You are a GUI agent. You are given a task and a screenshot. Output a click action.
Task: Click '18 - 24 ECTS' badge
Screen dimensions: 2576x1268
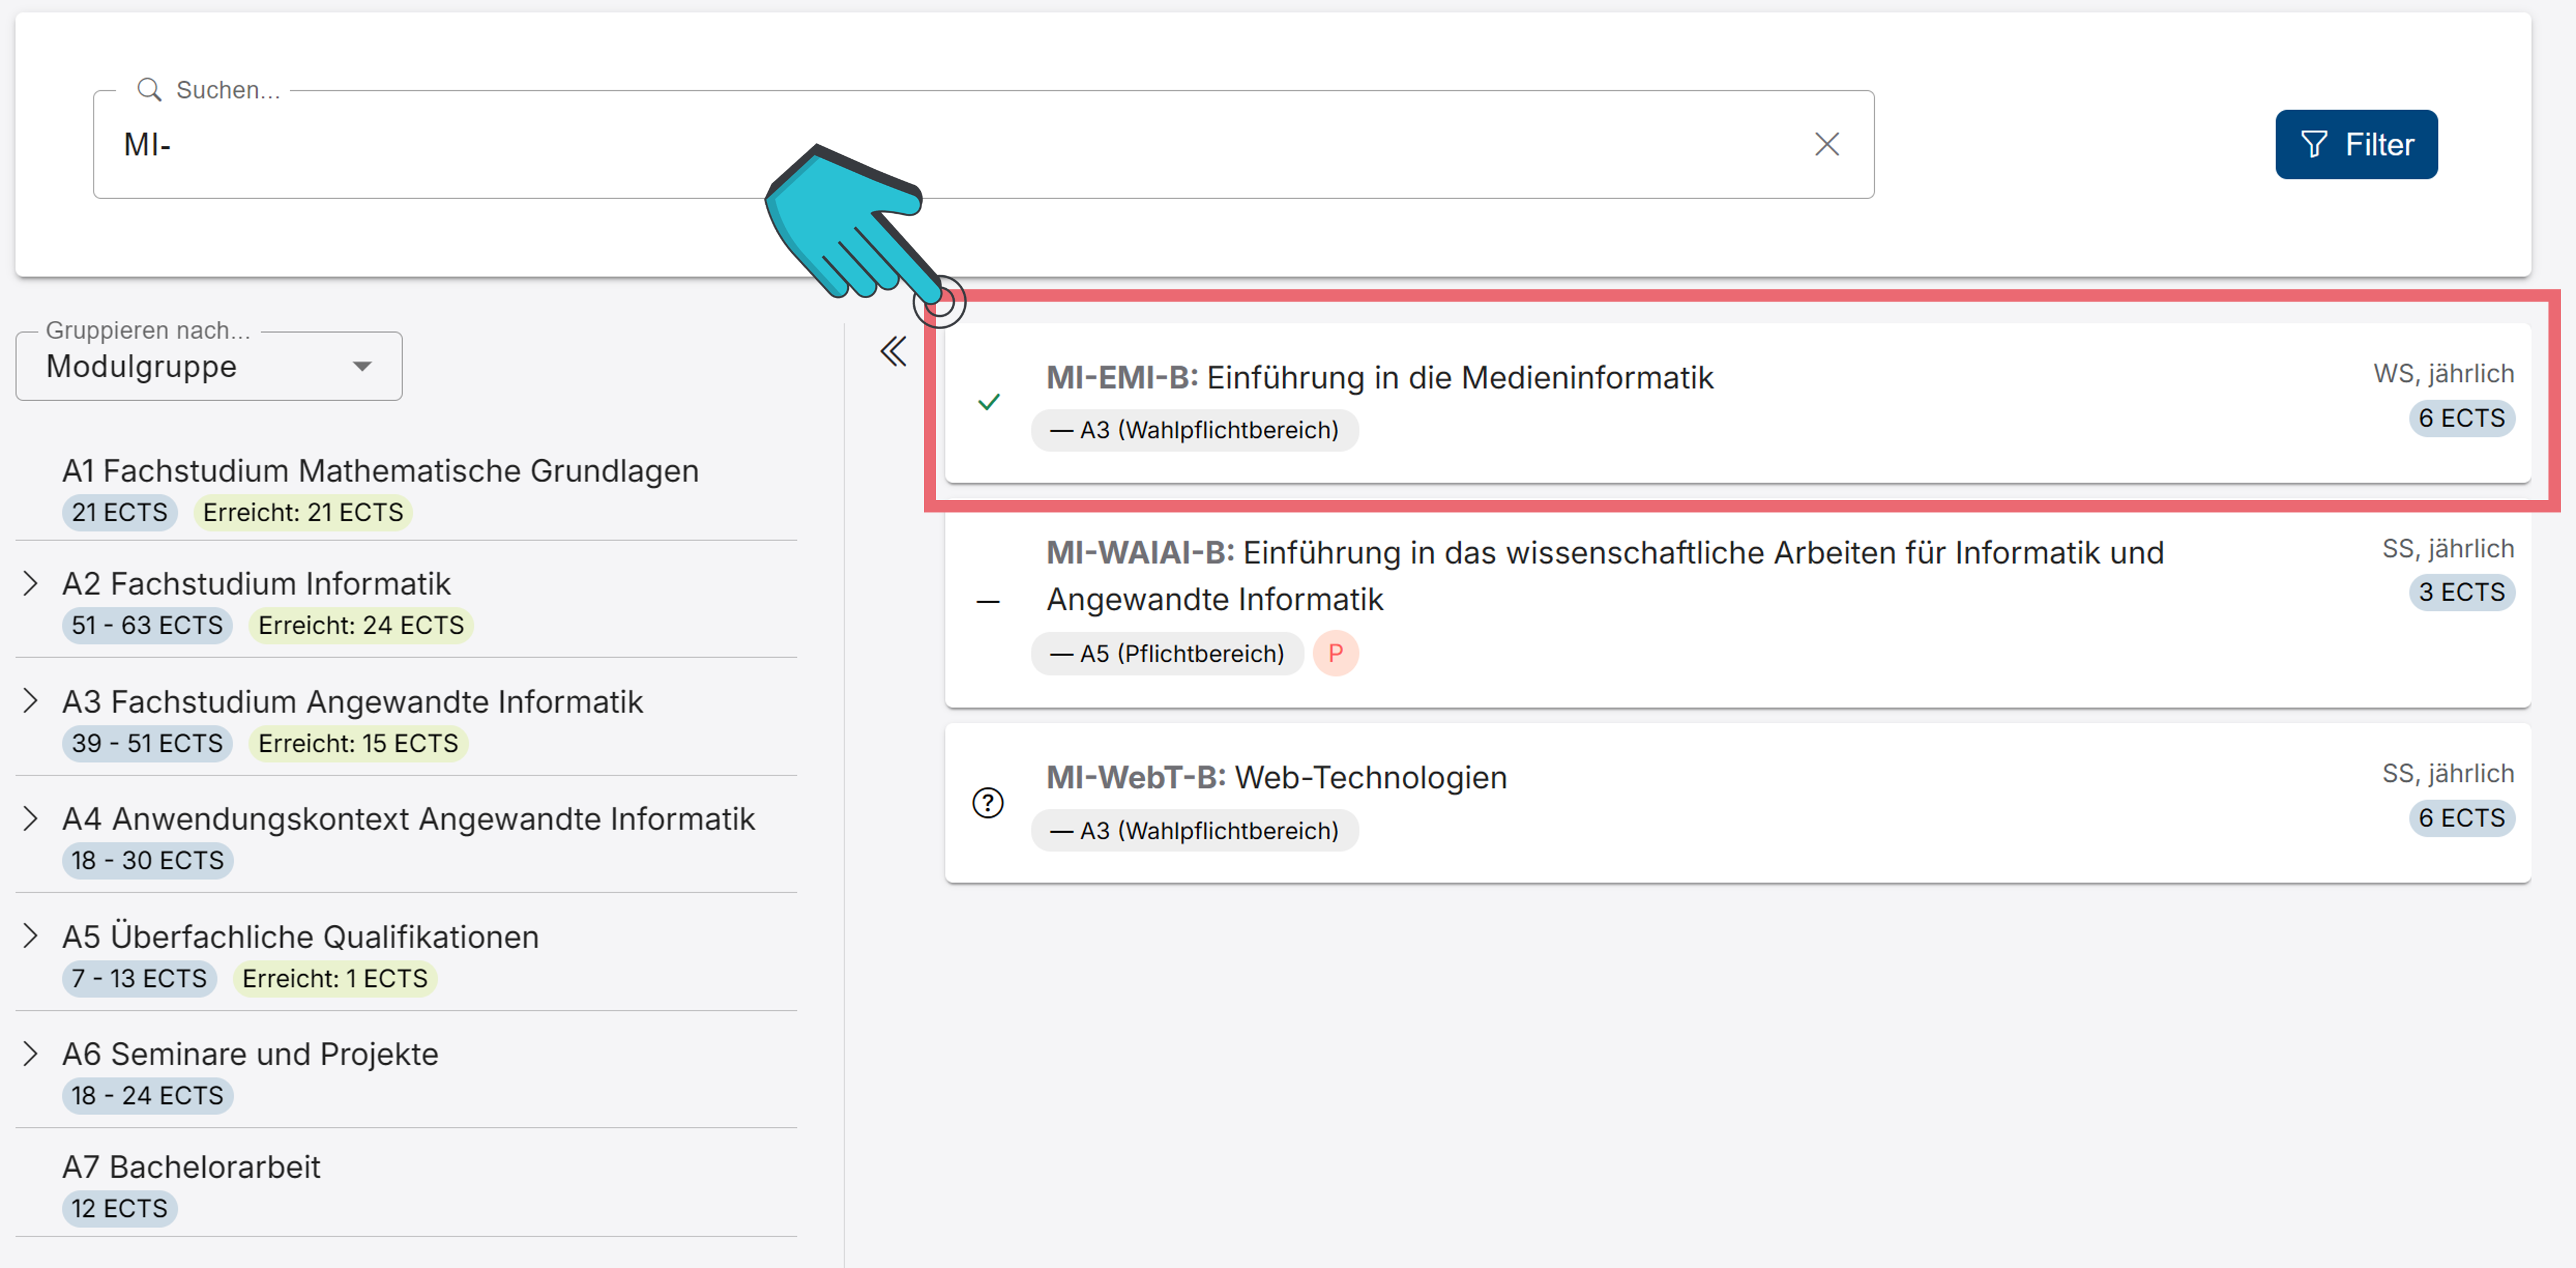147,1095
